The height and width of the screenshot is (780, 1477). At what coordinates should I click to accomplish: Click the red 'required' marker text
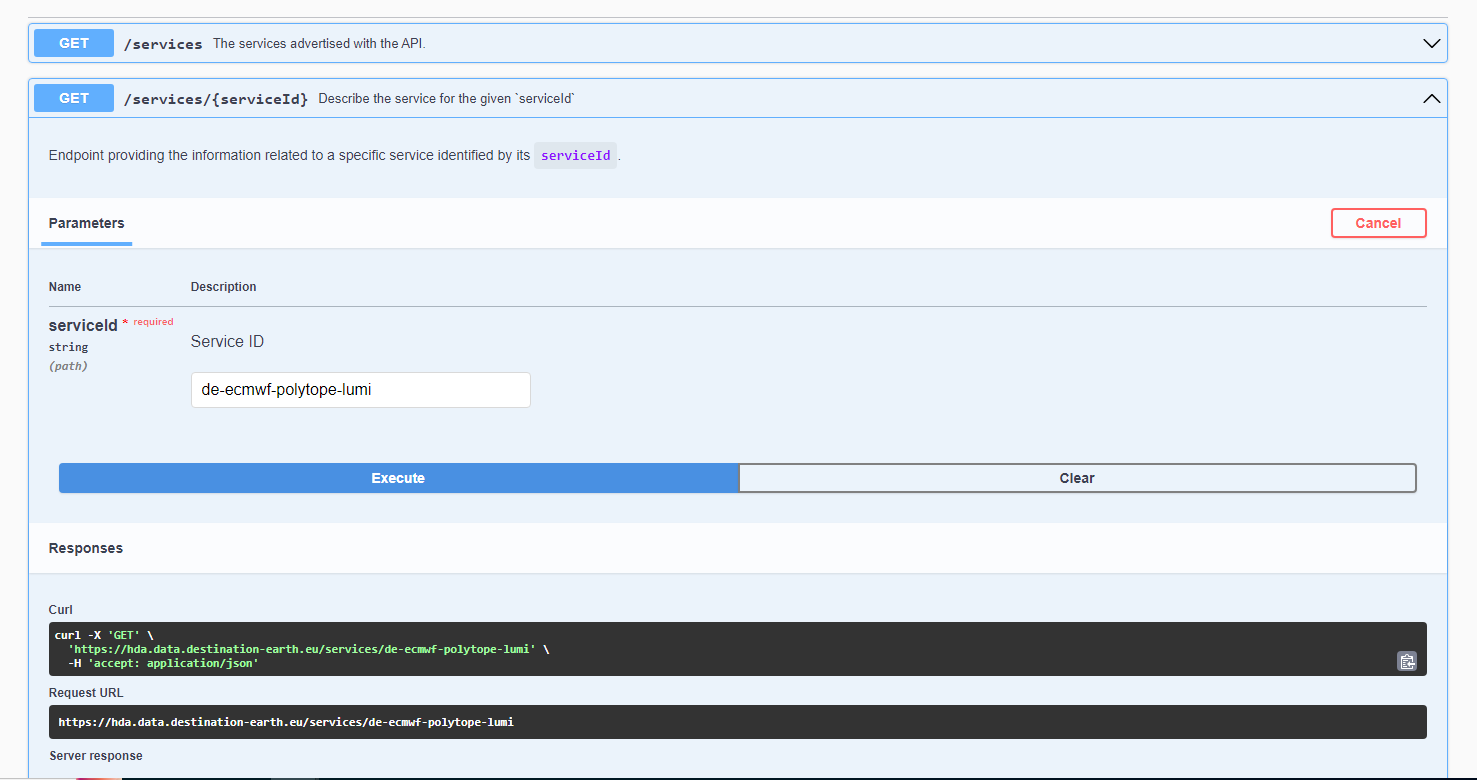coord(153,322)
